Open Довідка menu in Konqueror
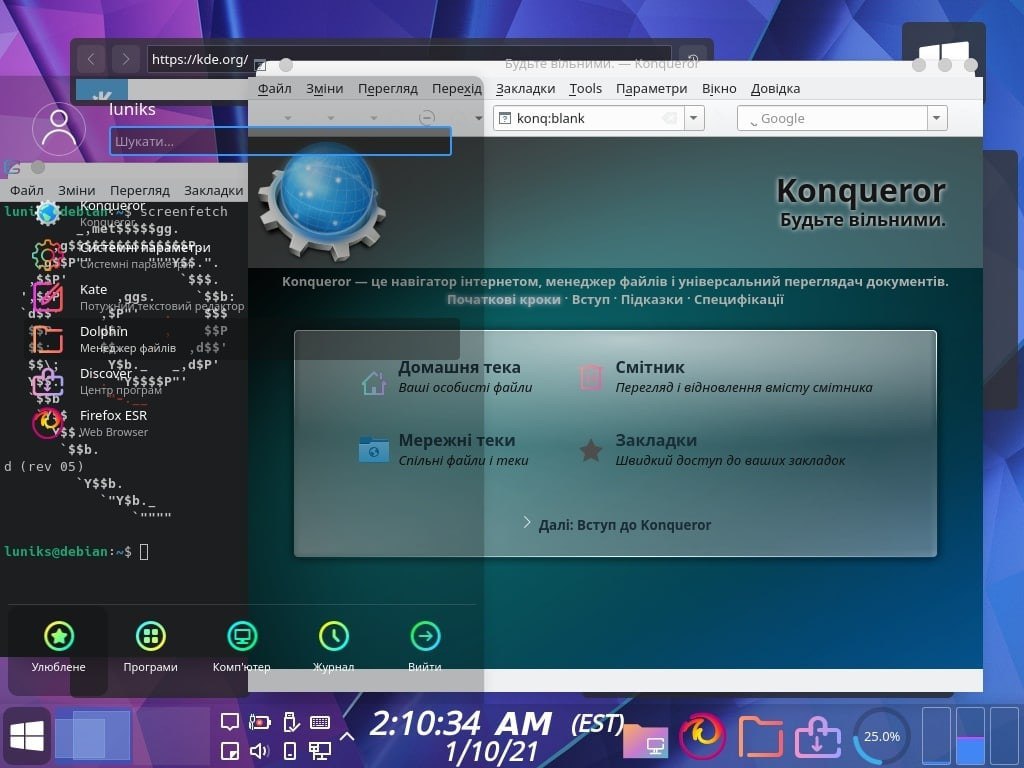Viewport: 1024px width, 768px height. pyautogui.click(x=775, y=88)
